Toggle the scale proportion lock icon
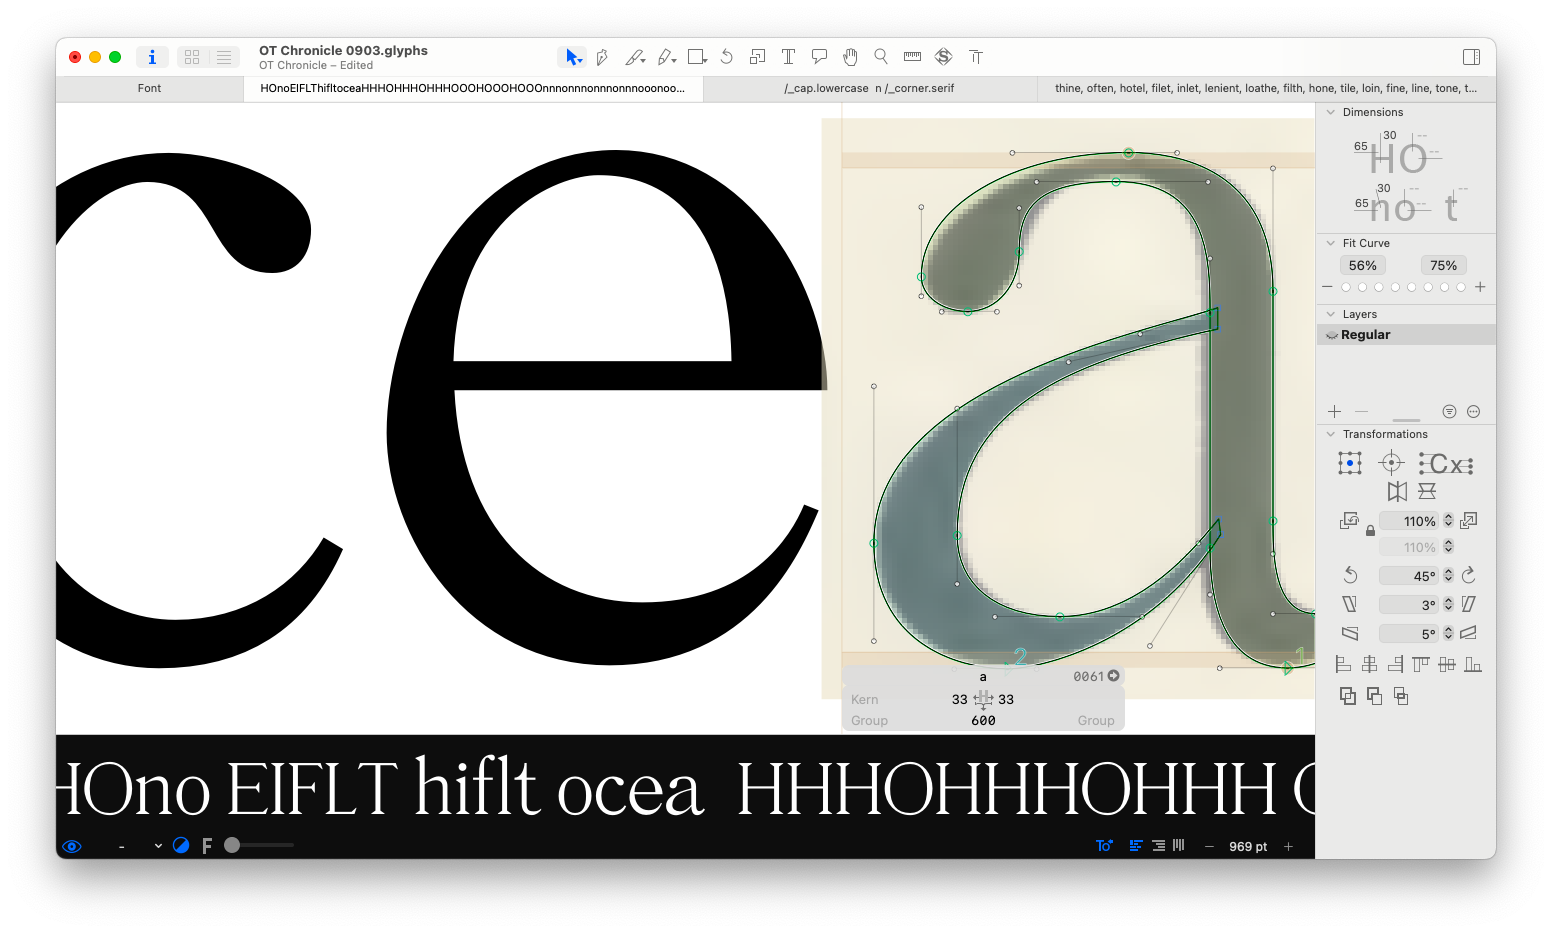The width and height of the screenshot is (1552, 933). (x=1370, y=531)
